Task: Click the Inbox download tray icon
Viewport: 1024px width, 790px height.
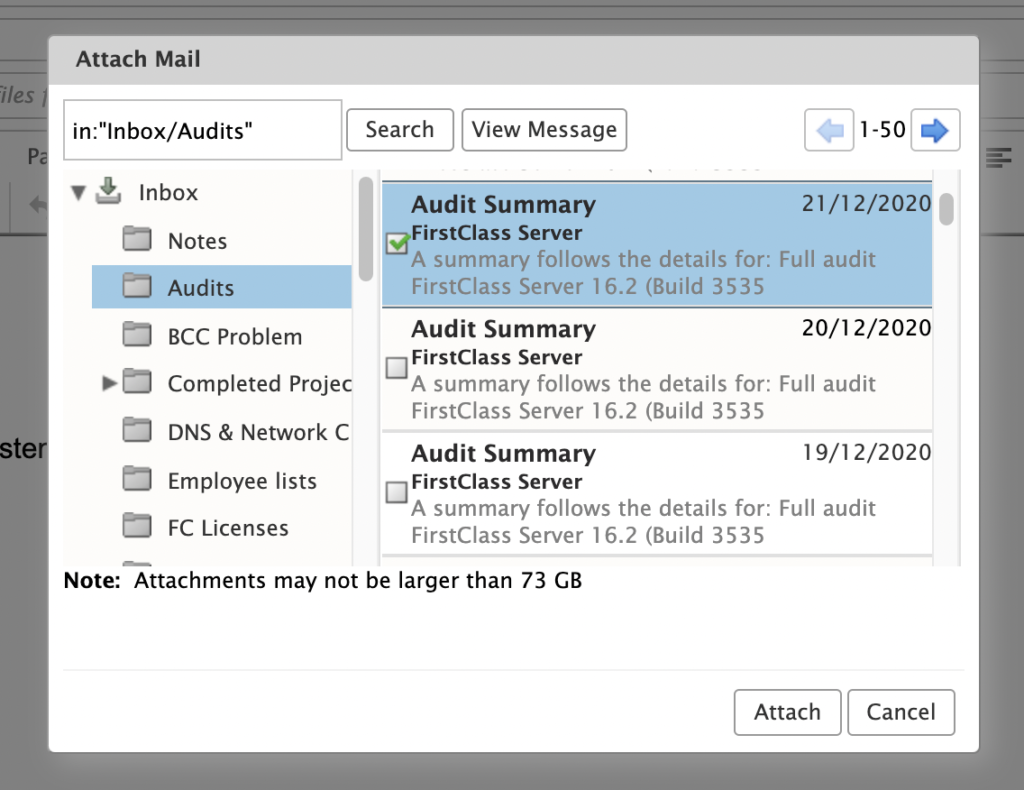Action: tap(108, 191)
